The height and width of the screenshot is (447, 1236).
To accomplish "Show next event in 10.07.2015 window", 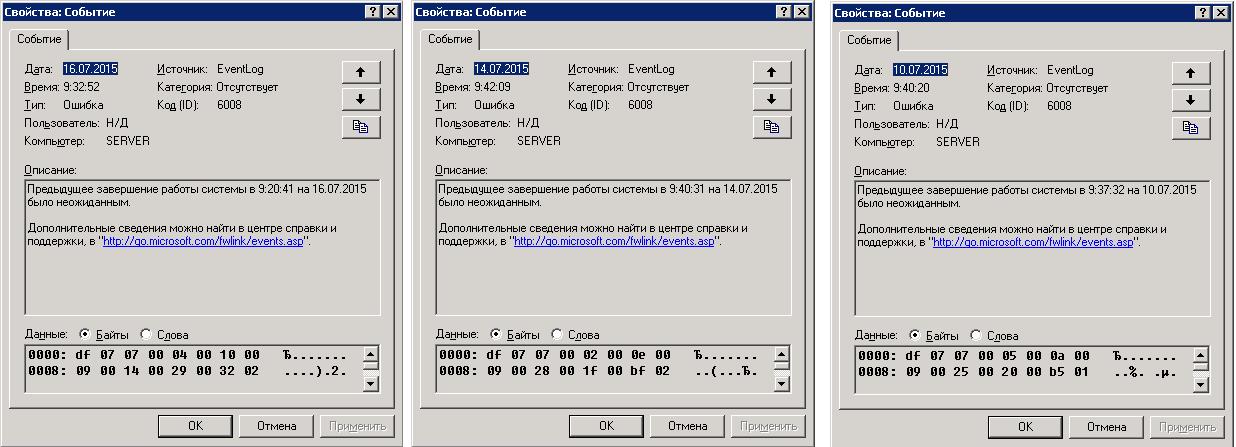I will coord(1190,99).
